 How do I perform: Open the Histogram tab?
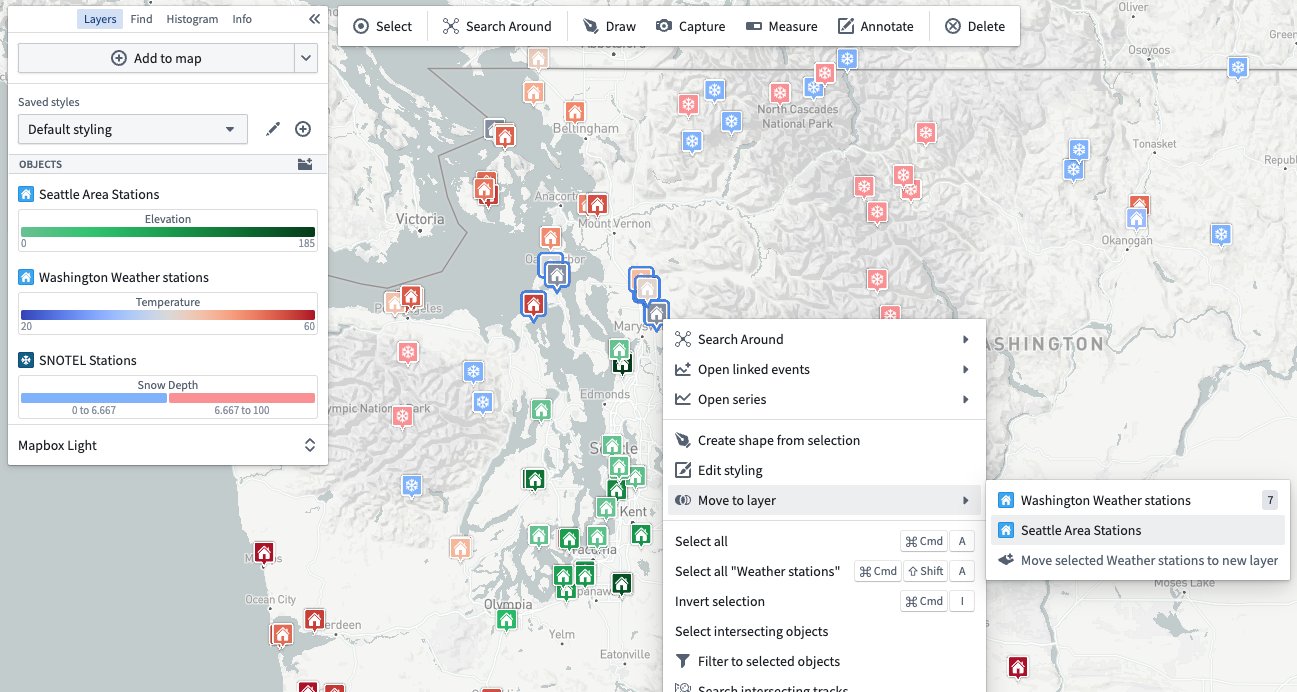click(192, 19)
